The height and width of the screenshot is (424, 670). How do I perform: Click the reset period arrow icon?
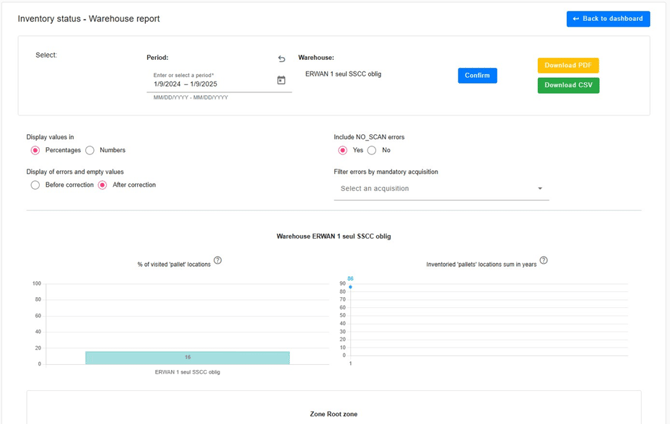281,59
